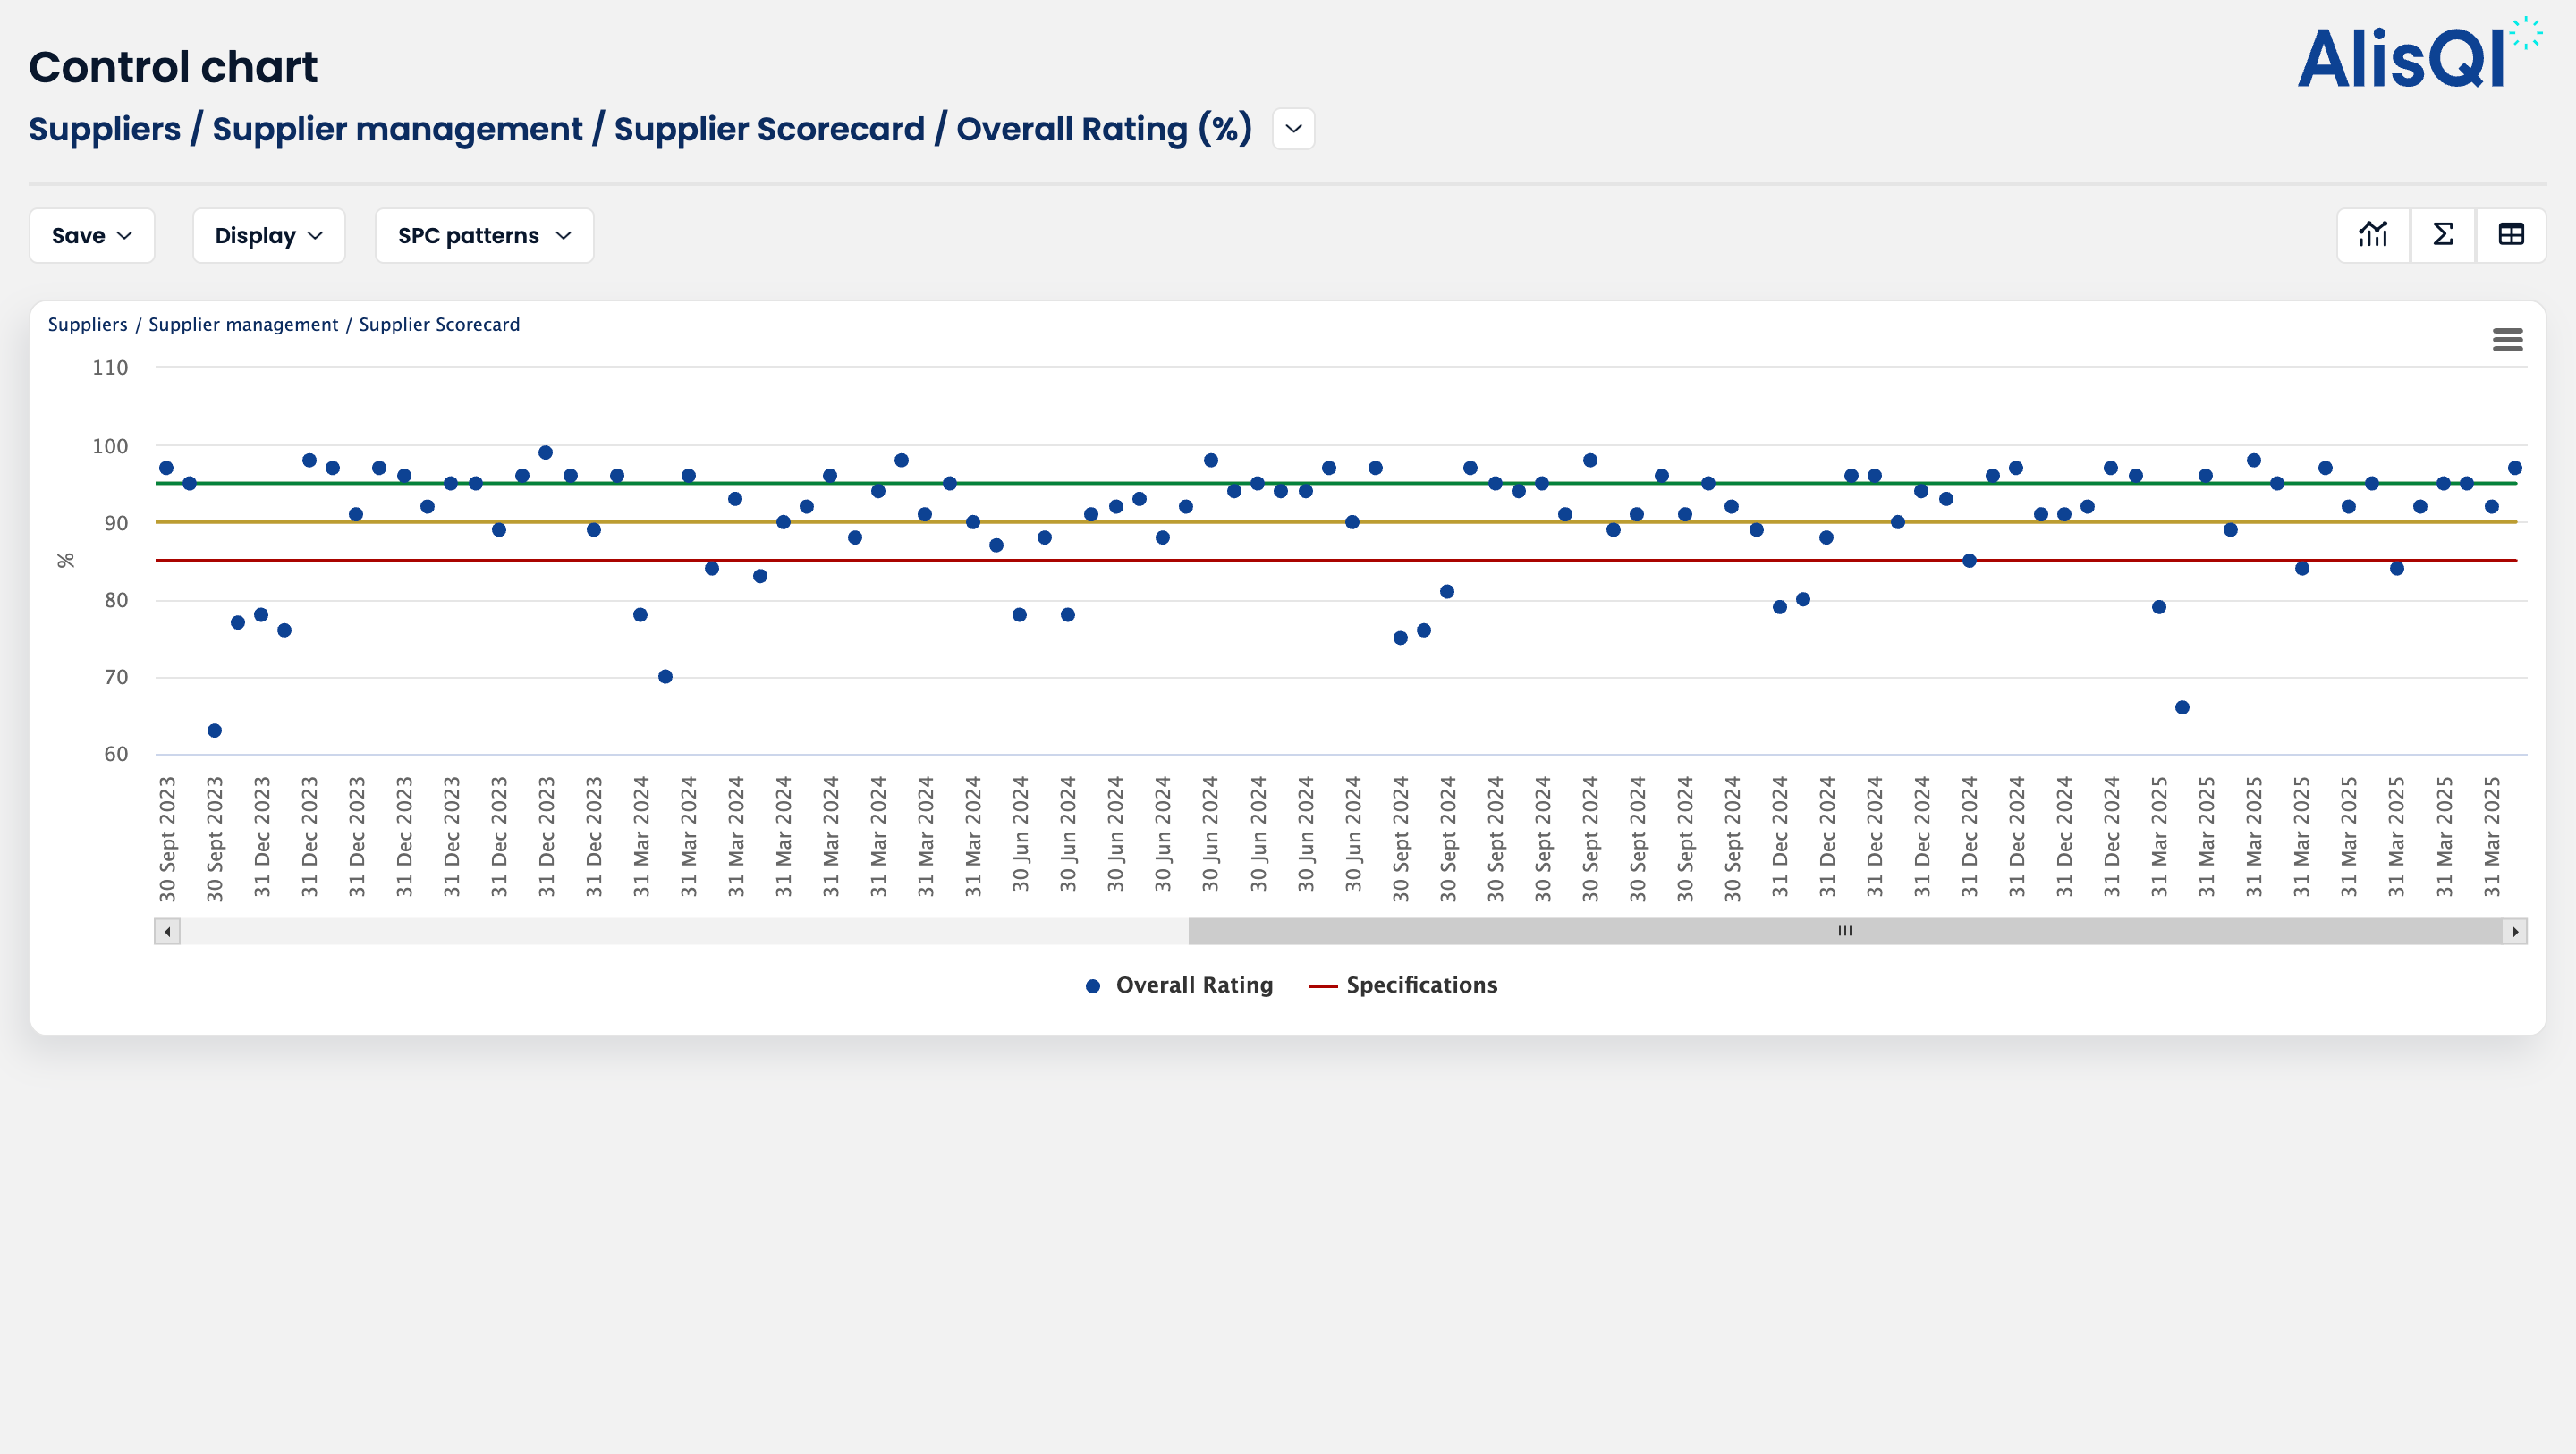This screenshot has width=2576, height=1454.
Task: Click the 110 y-axis label
Action: coord(110,368)
